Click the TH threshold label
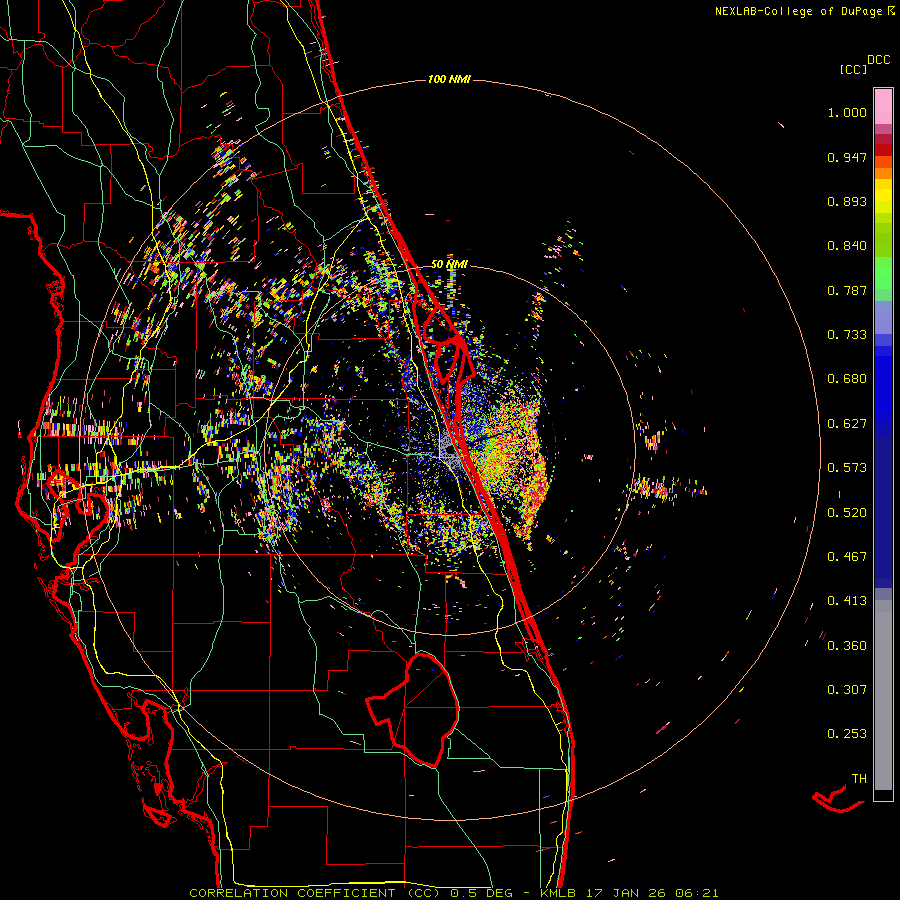900x900 pixels. tap(859, 779)
